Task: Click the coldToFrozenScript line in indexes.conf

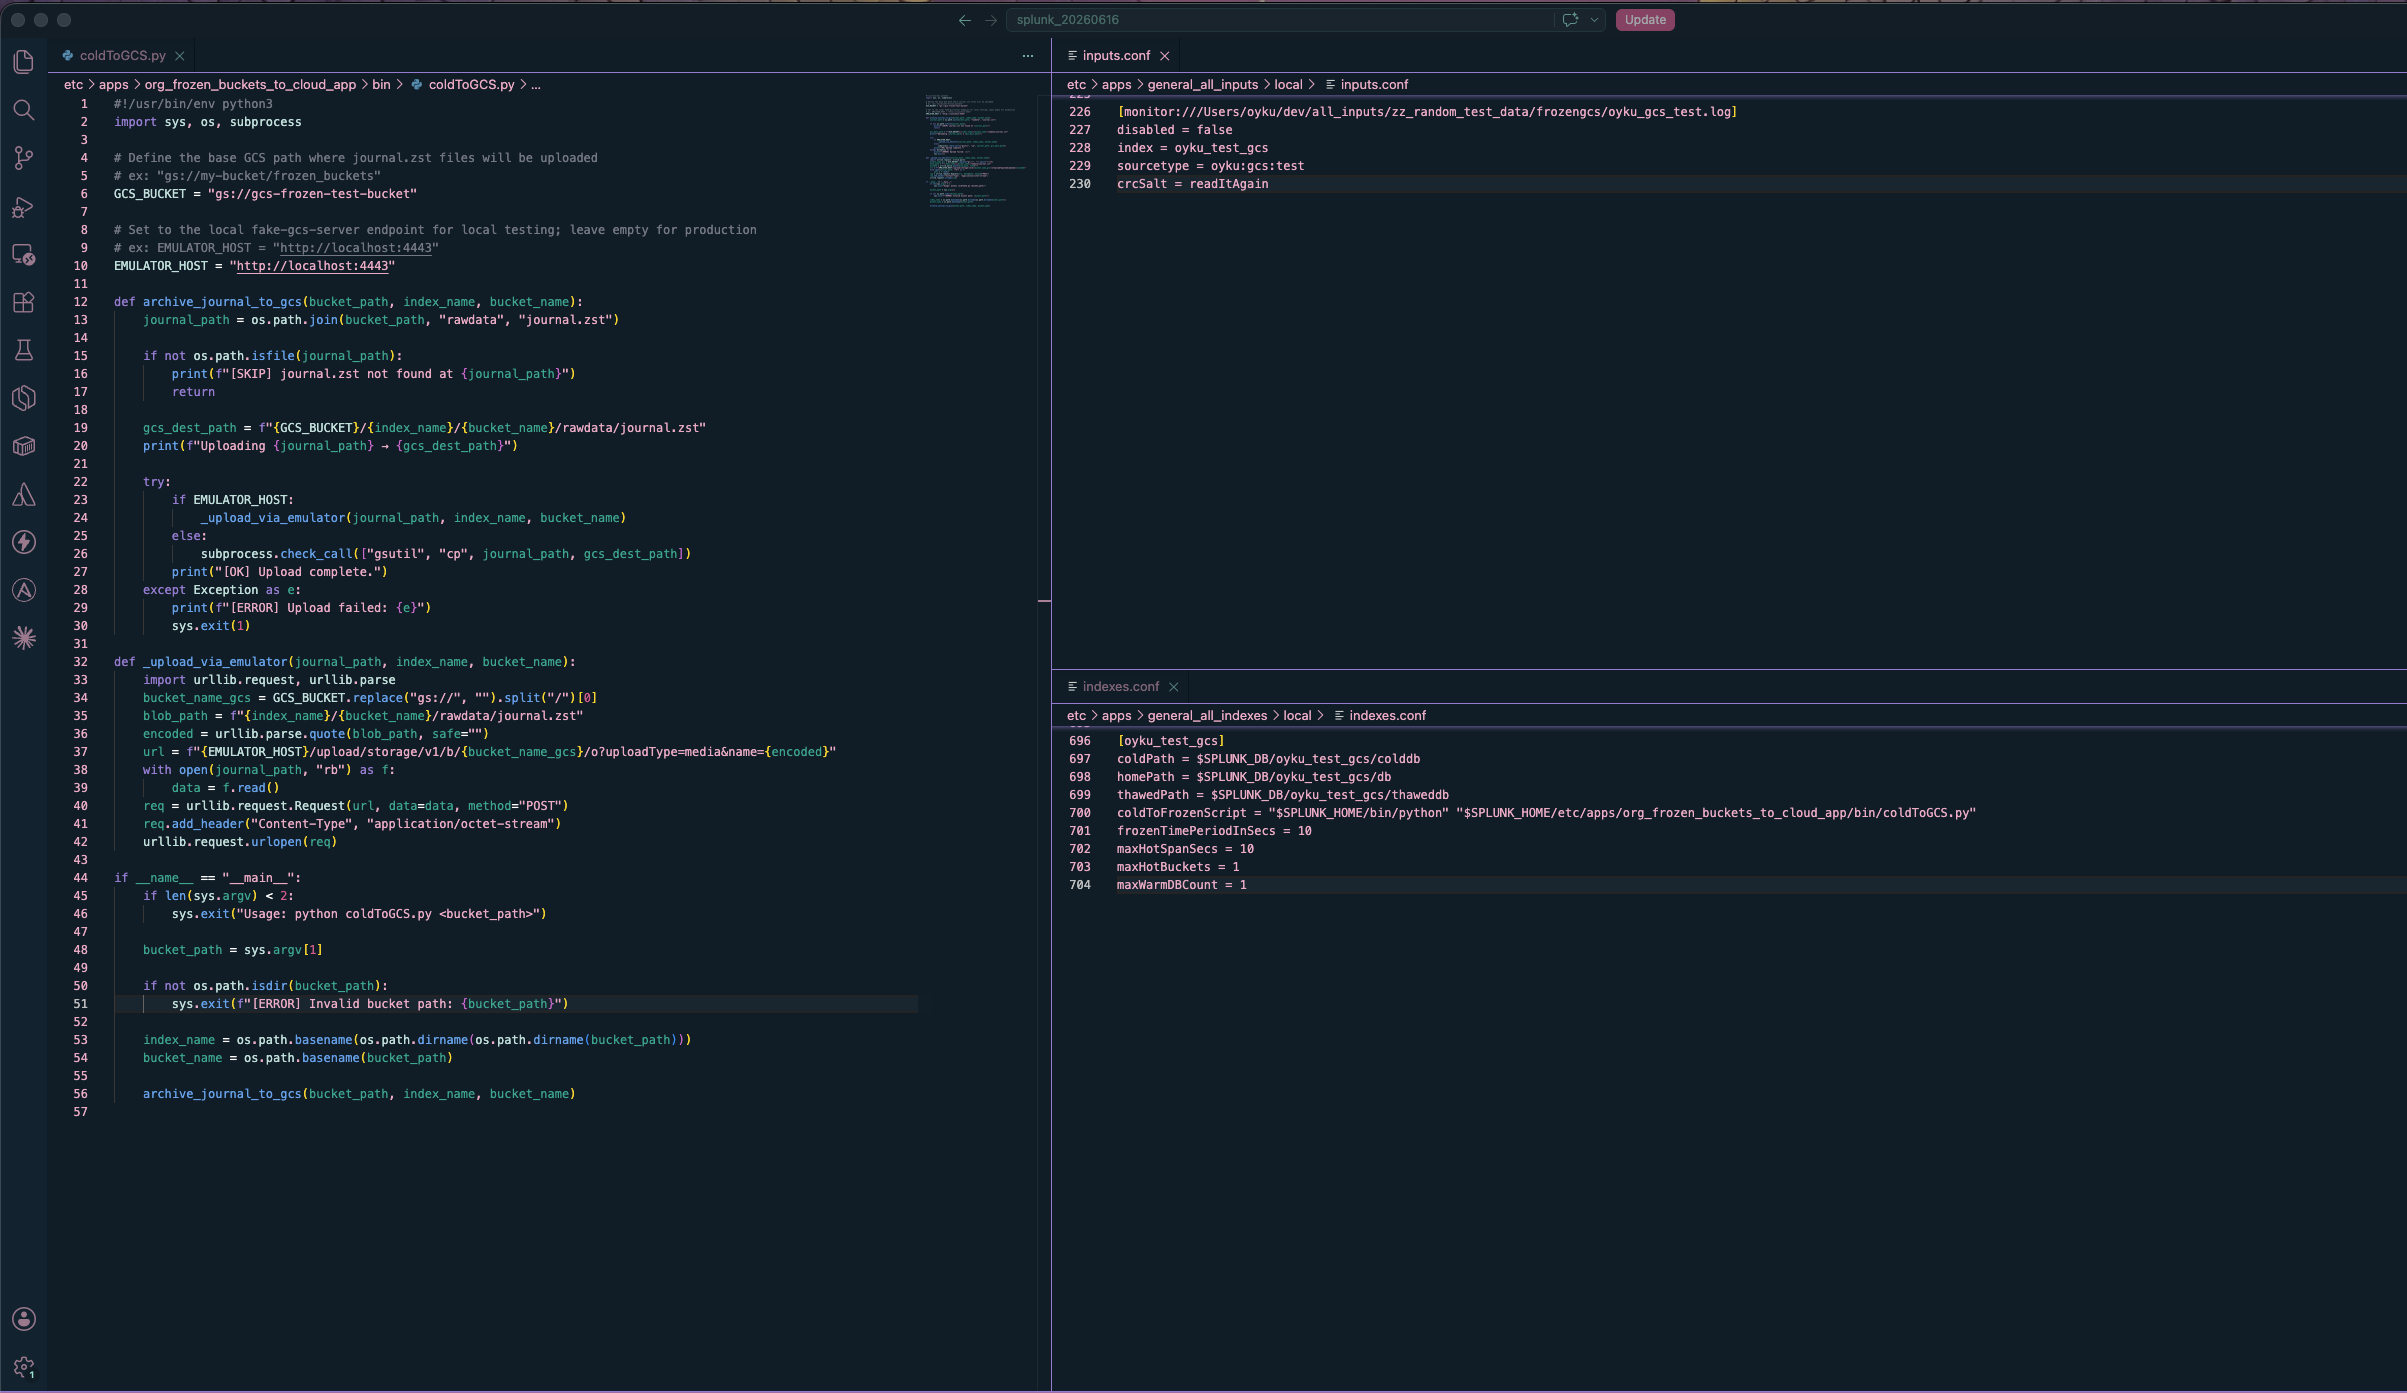Action: (1546, 813)
